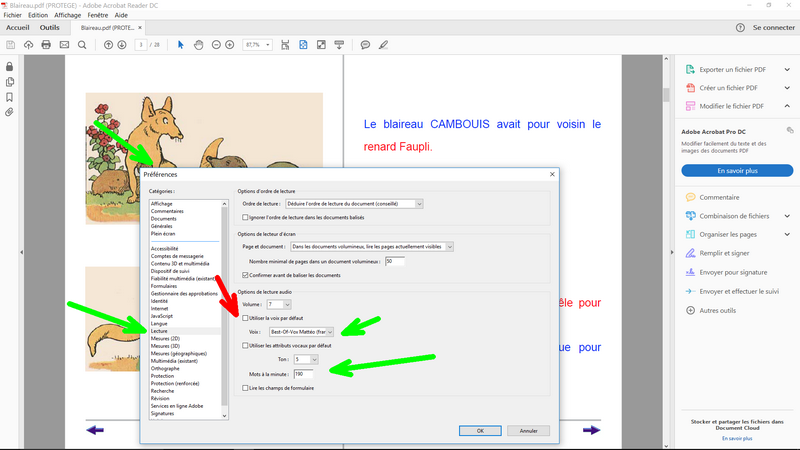The width and height of the screenshot is (800, 450).
Task: Open the Edition menu
Action: click(x=38, y=15)
